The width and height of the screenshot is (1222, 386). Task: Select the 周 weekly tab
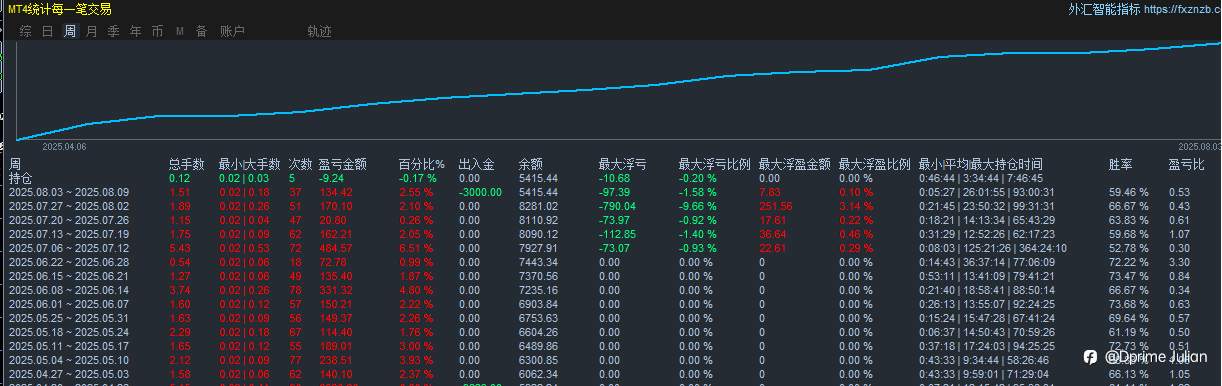[x=69, y=31]
